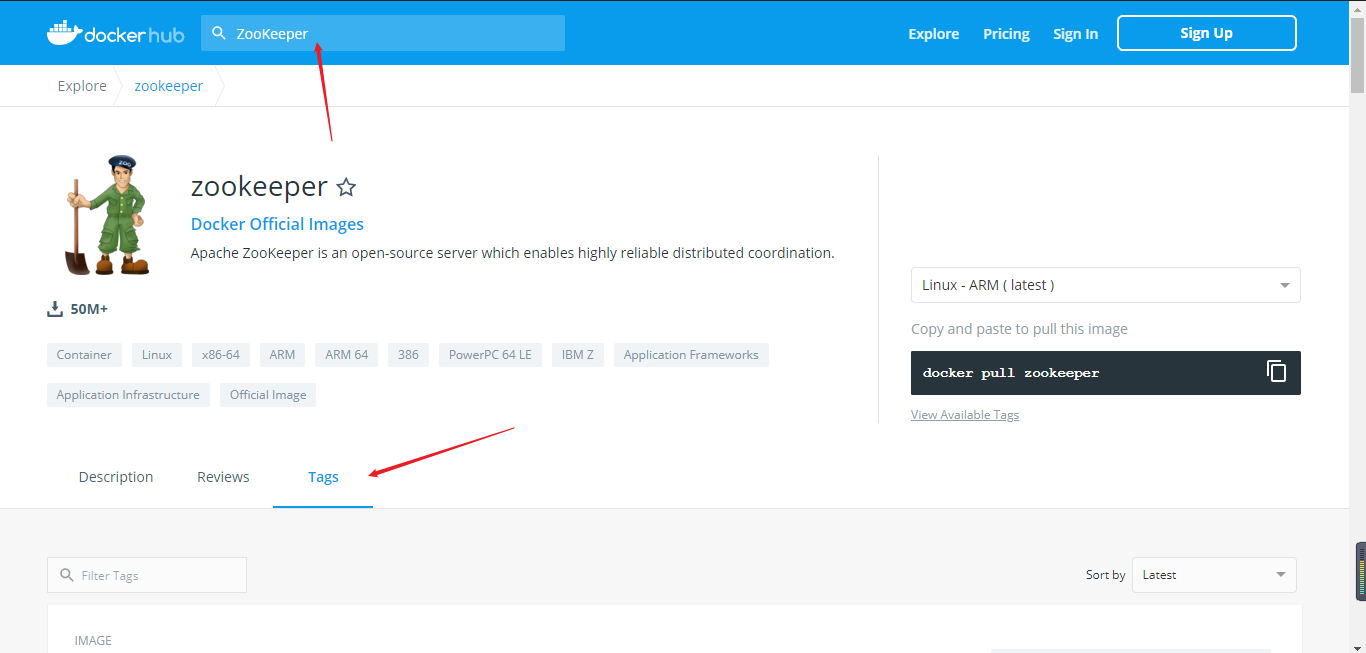Click Explore in the breadcrumb trail
The image size is (1366, 653).
click(81, 85)
